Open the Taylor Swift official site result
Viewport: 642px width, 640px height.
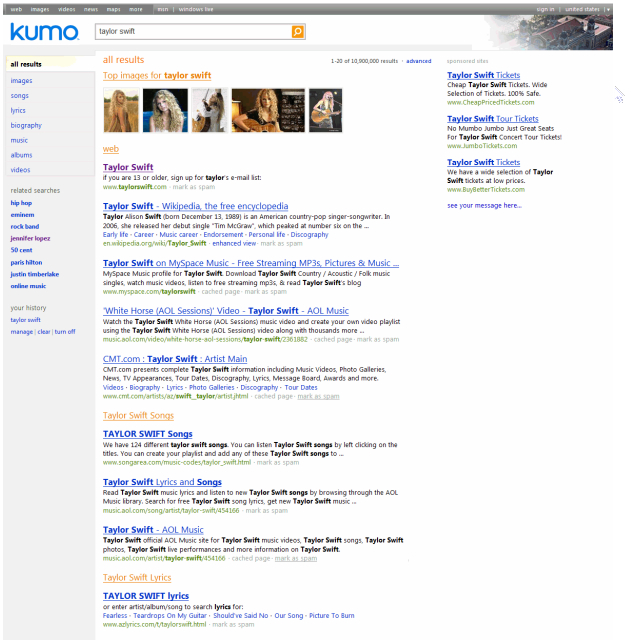pyautogui.click(x=128, y=167)
